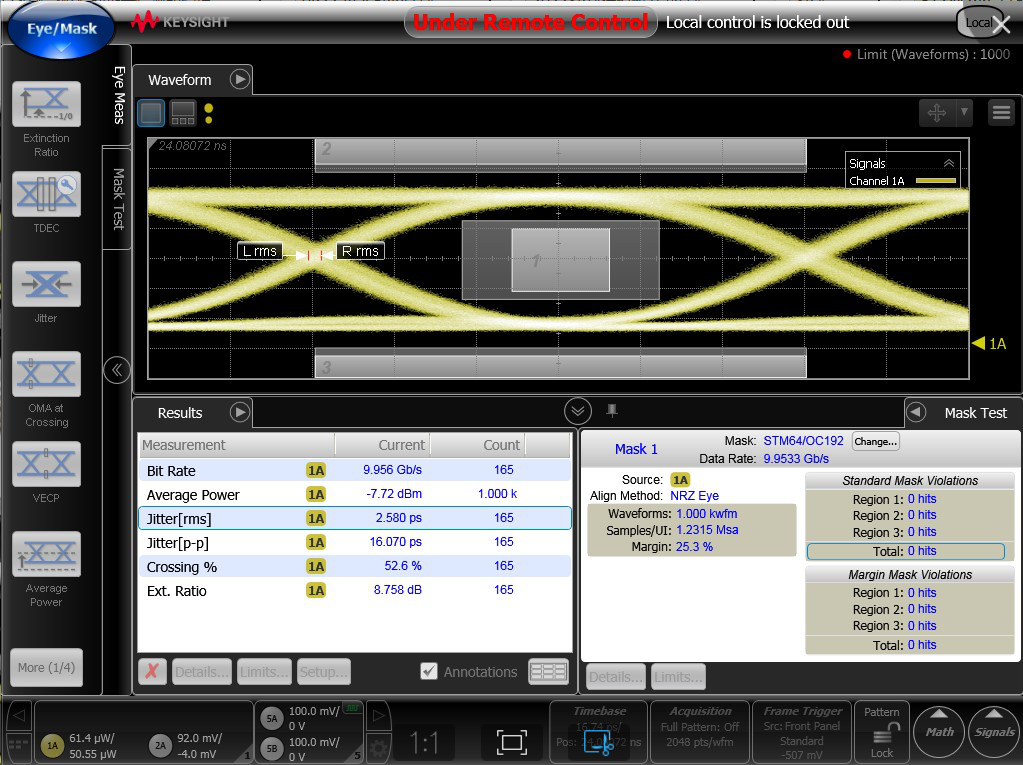Click the VECP measurement icon

coord(46,465)
